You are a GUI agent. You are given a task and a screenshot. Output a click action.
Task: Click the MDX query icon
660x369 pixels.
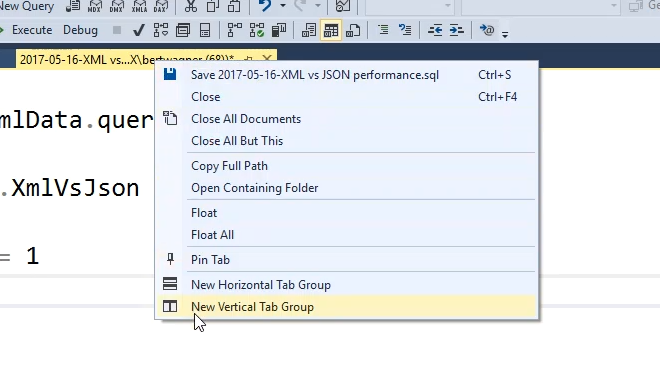(95, 6)
